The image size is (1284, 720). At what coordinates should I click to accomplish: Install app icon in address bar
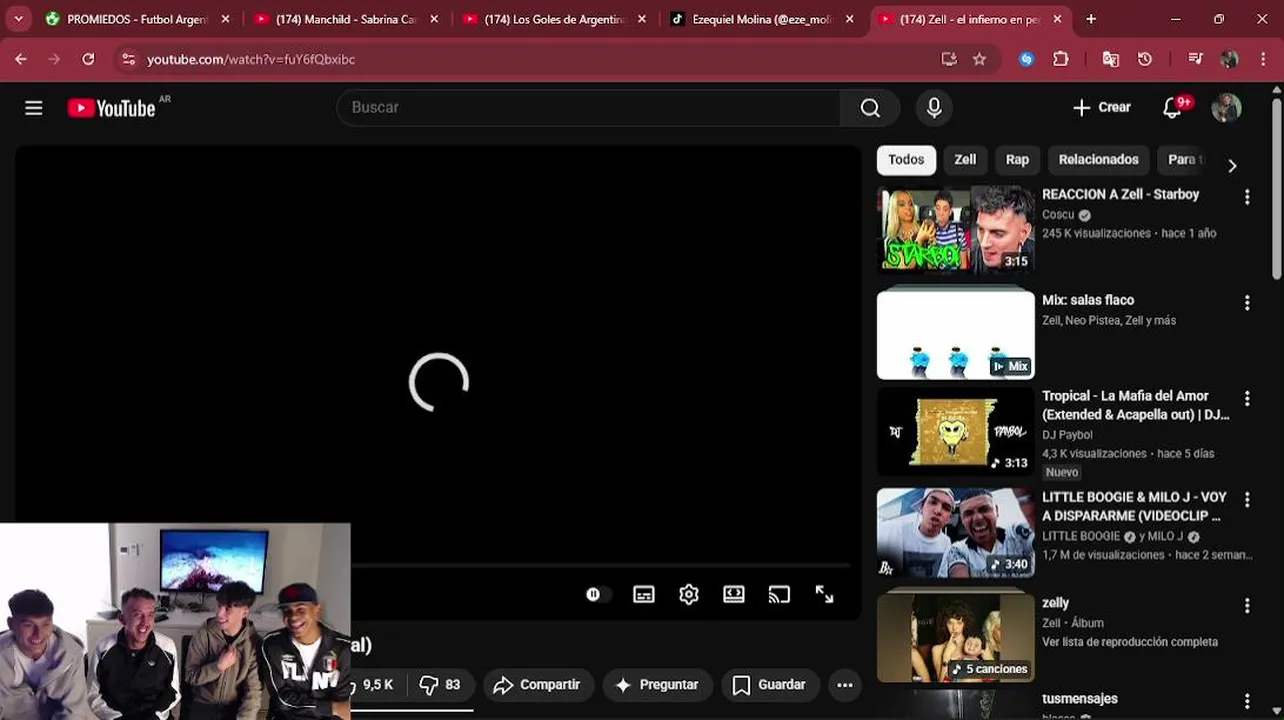(949, 59)
